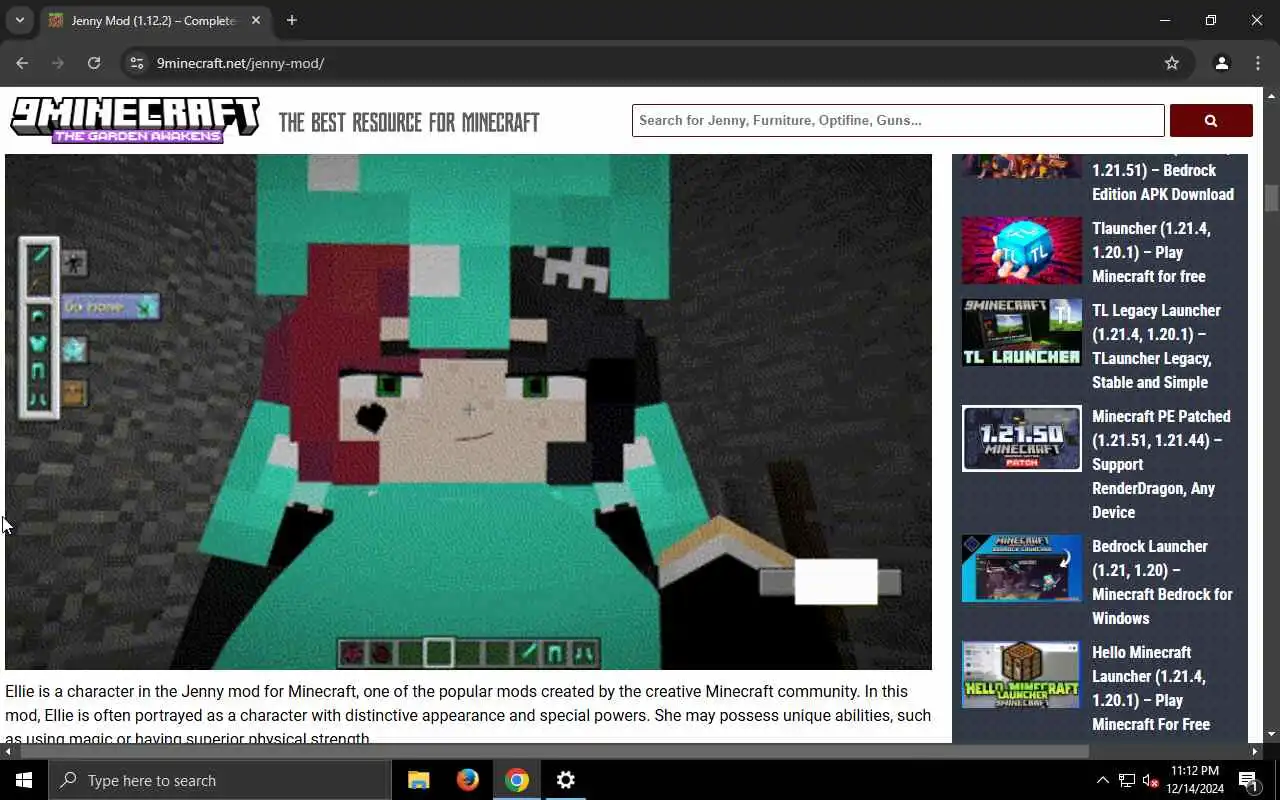Show hidden system tray icons

click(x=1102, y=780)
